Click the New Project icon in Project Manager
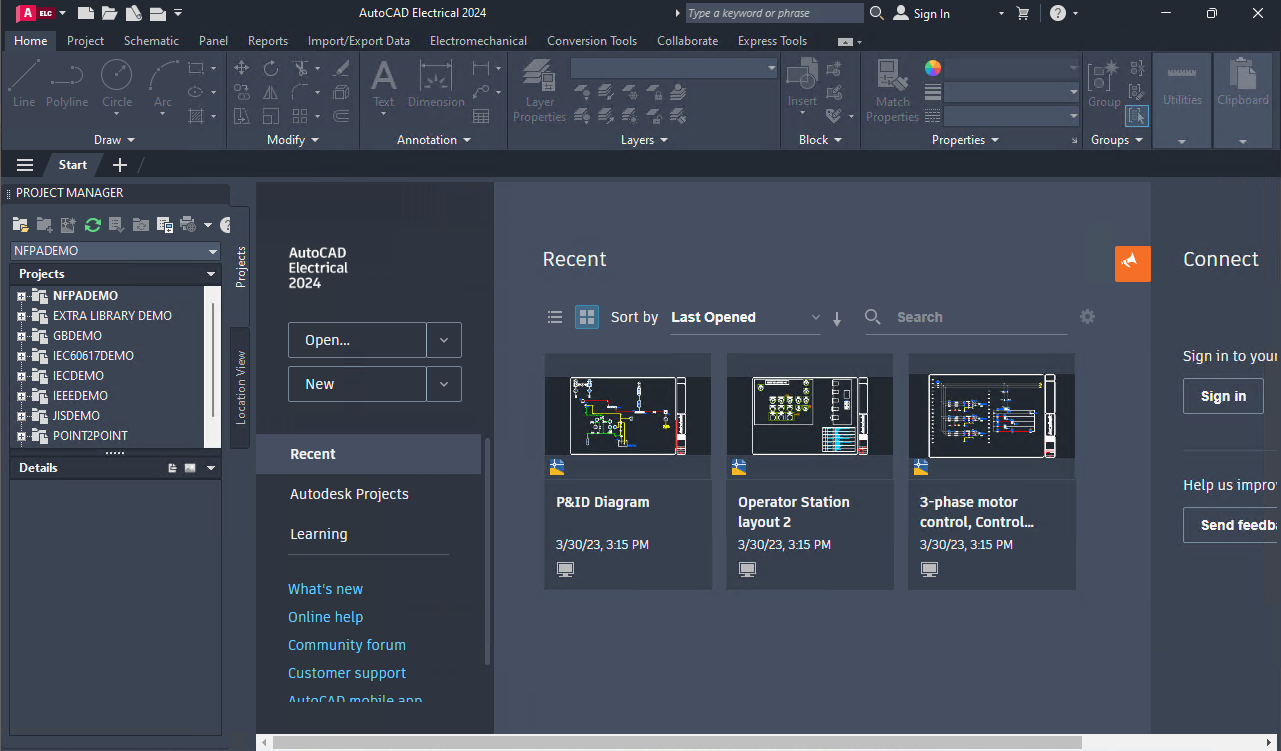The width and height of the screenshot is (1281, 751). [44, 225]
